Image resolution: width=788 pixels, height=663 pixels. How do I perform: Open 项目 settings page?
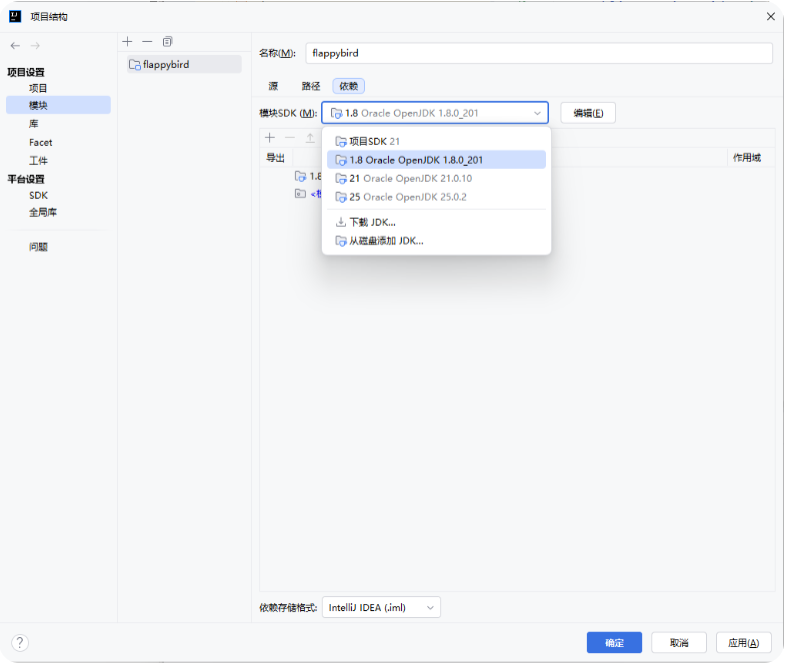point(38,88)
